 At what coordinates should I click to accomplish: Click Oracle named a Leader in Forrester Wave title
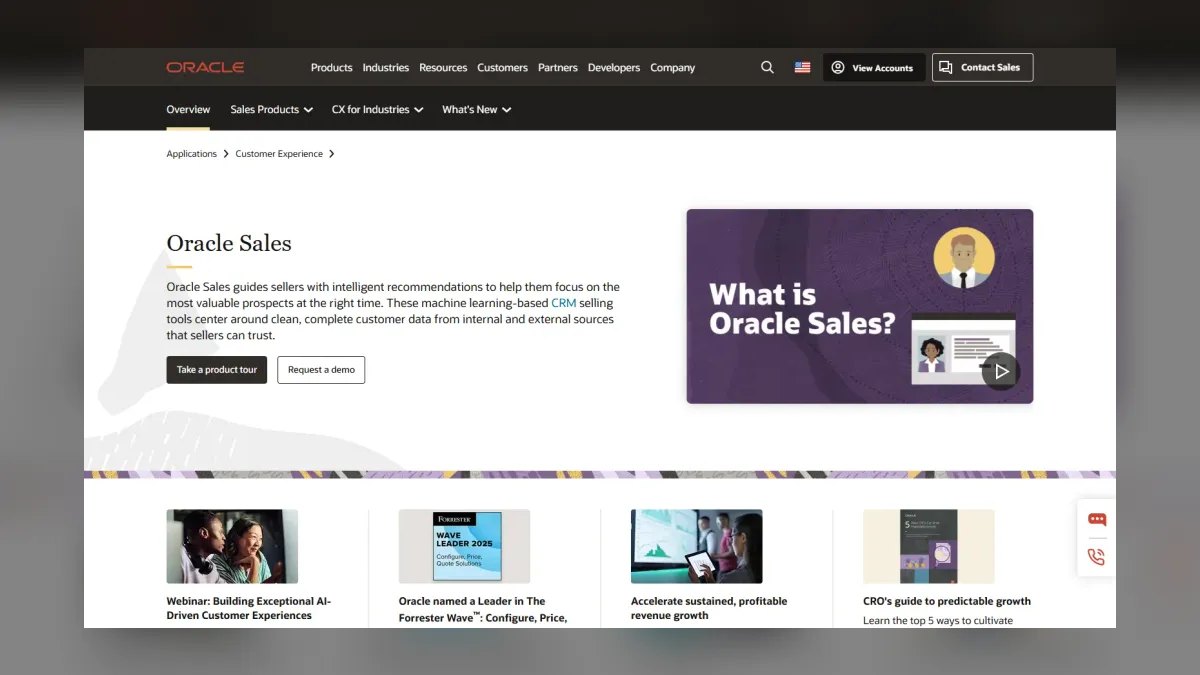pyautogui.click(x=483, y=609)
